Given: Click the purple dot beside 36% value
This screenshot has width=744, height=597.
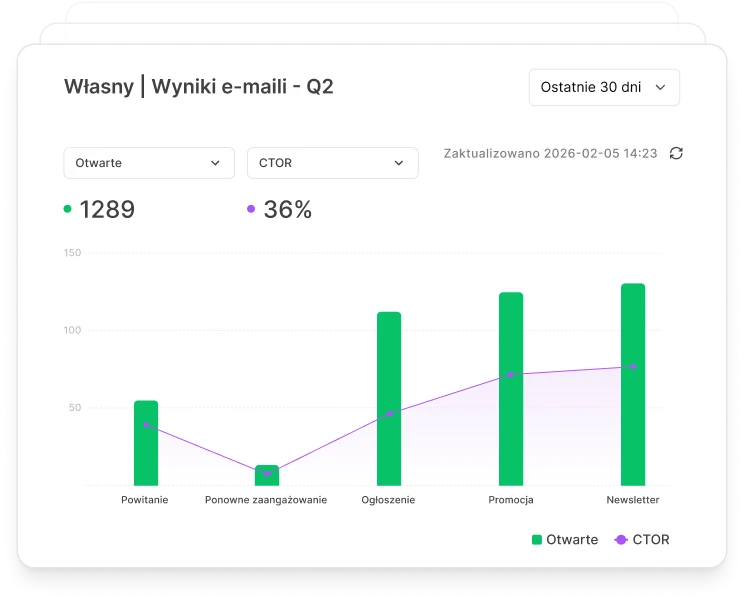Looking at the screenshot, I should 251,209.
